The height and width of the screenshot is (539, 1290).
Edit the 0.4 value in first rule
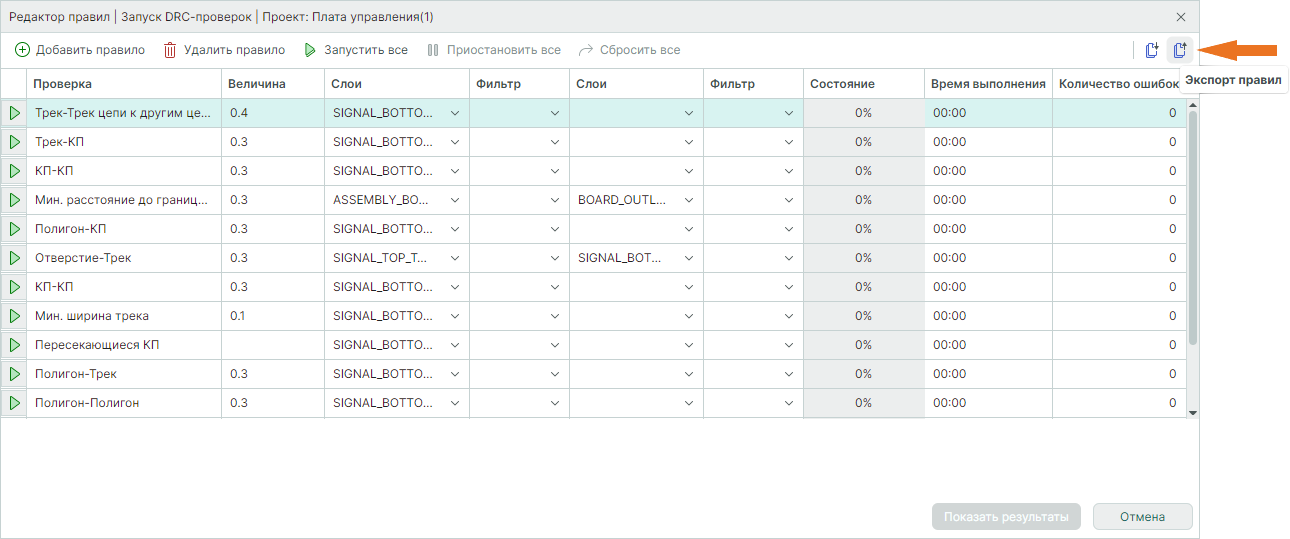[x=270, y=113]
